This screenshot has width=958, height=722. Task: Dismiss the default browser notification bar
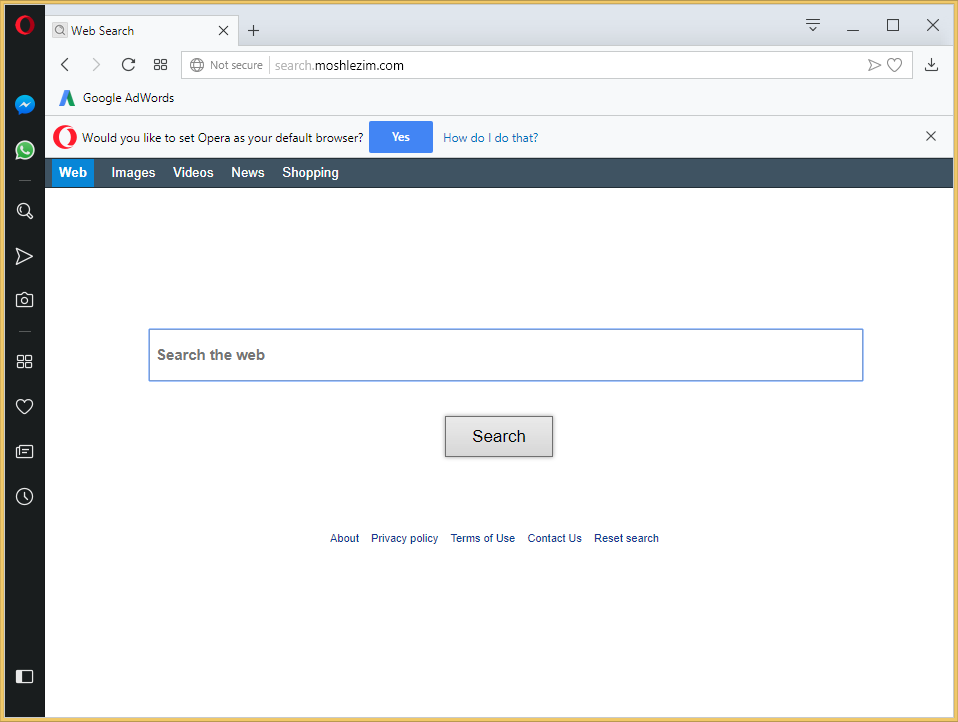931,136
